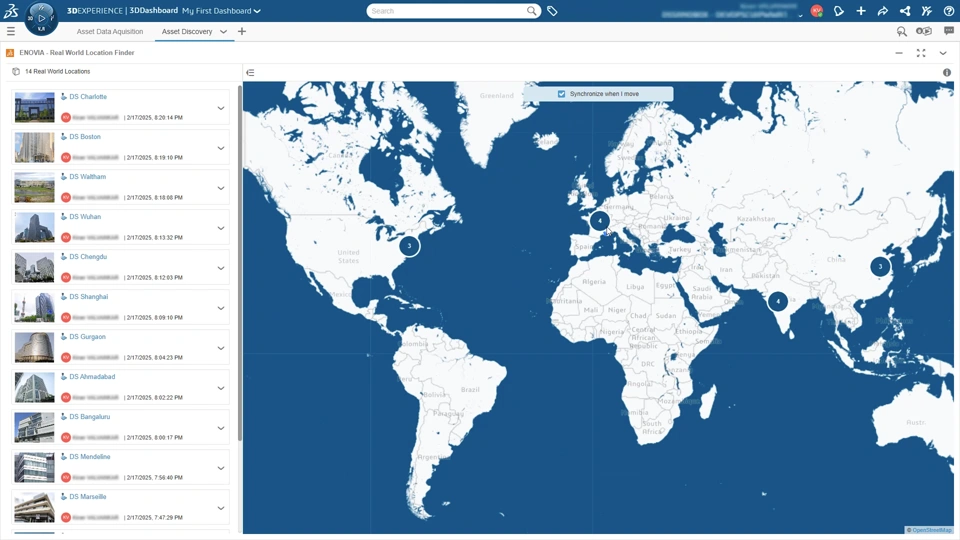Click the ENOVIA widget app icon
Screen dimensions: 960x540
[10, 53]
